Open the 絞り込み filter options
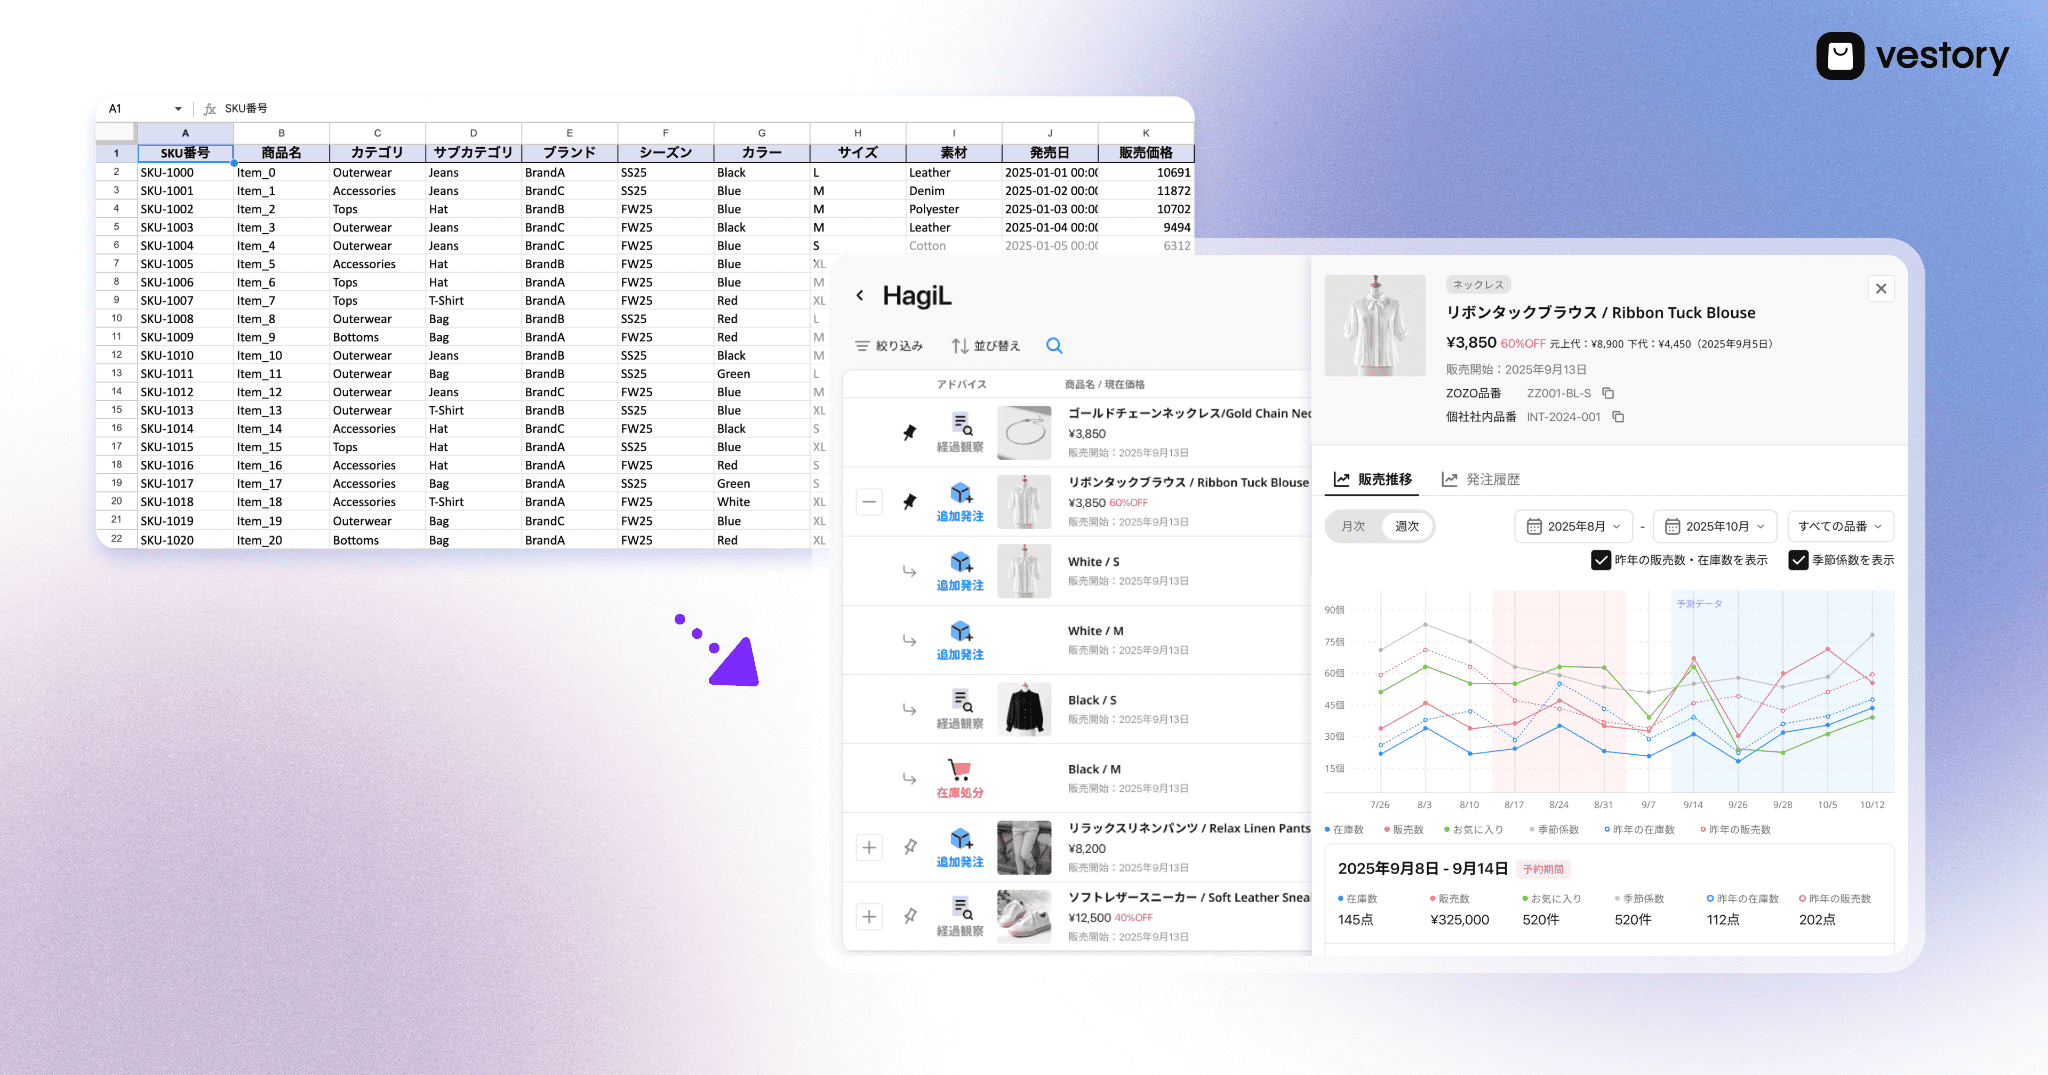 point(889,346)
